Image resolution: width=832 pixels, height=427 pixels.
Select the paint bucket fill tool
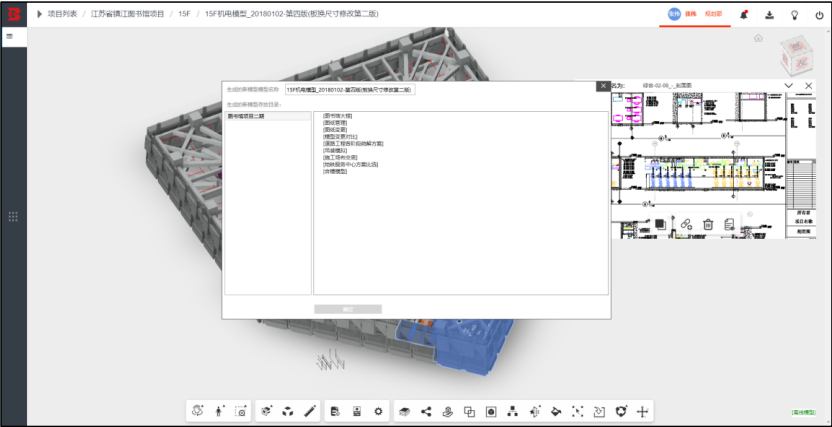coord(556,411)
